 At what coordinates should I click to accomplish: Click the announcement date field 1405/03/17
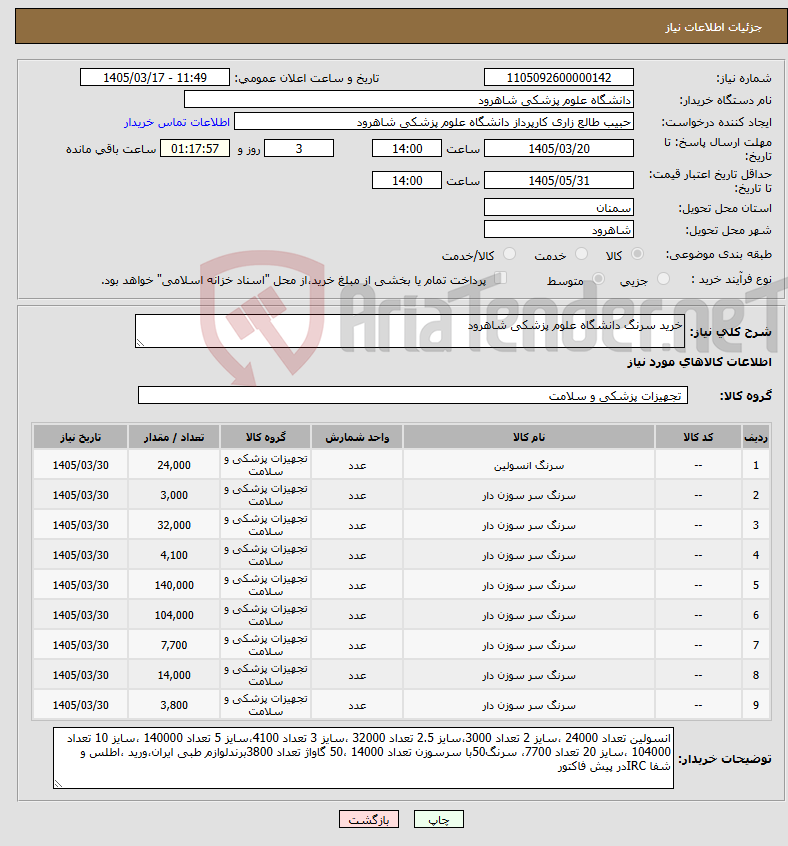pyautogui.click(x=155, y=77)
